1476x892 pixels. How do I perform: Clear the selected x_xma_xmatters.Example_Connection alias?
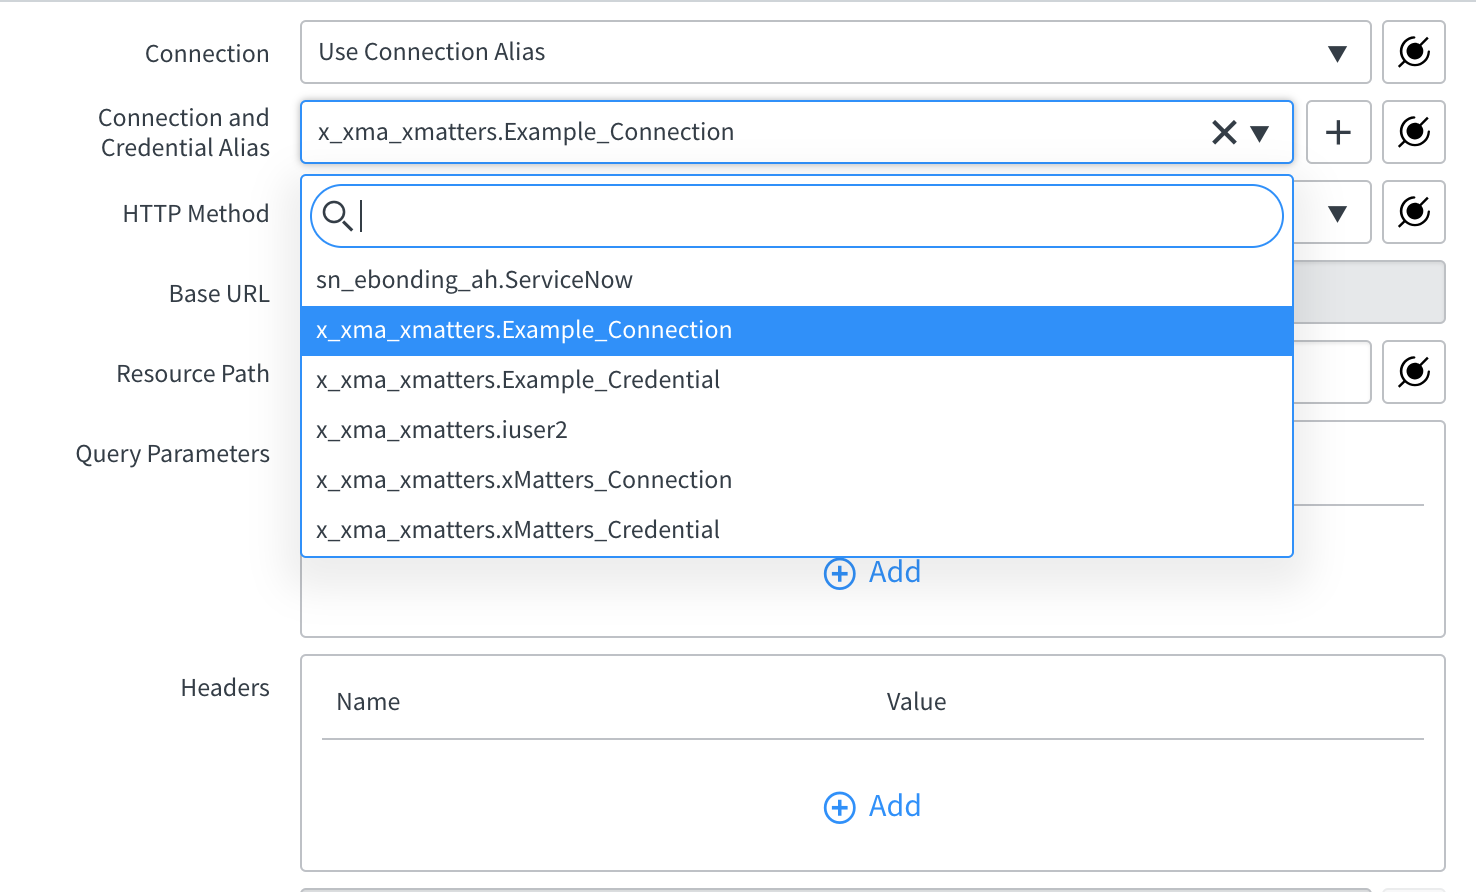click(x=1224, y=132)
